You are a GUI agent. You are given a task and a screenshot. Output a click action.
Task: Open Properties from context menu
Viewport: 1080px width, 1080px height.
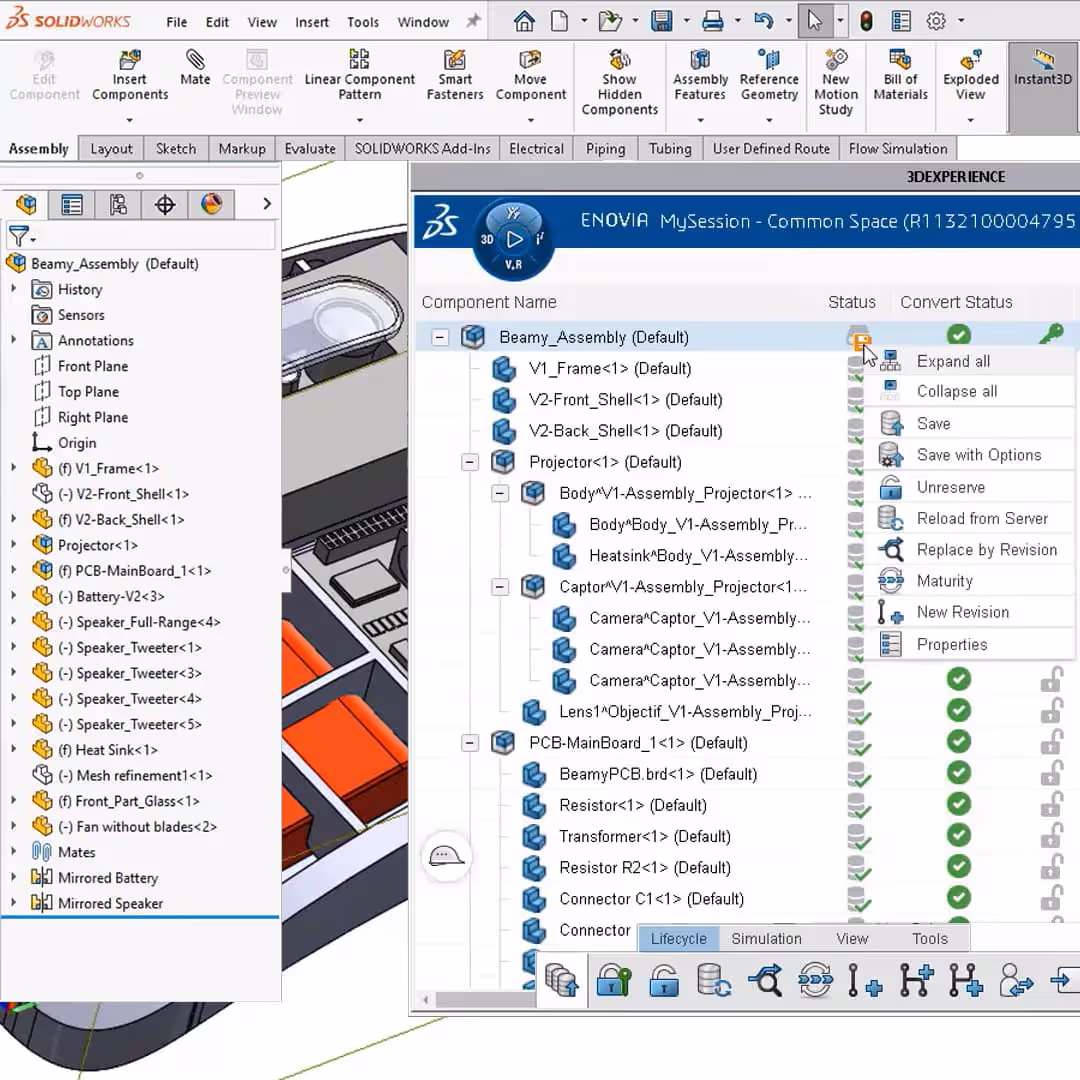970,644
